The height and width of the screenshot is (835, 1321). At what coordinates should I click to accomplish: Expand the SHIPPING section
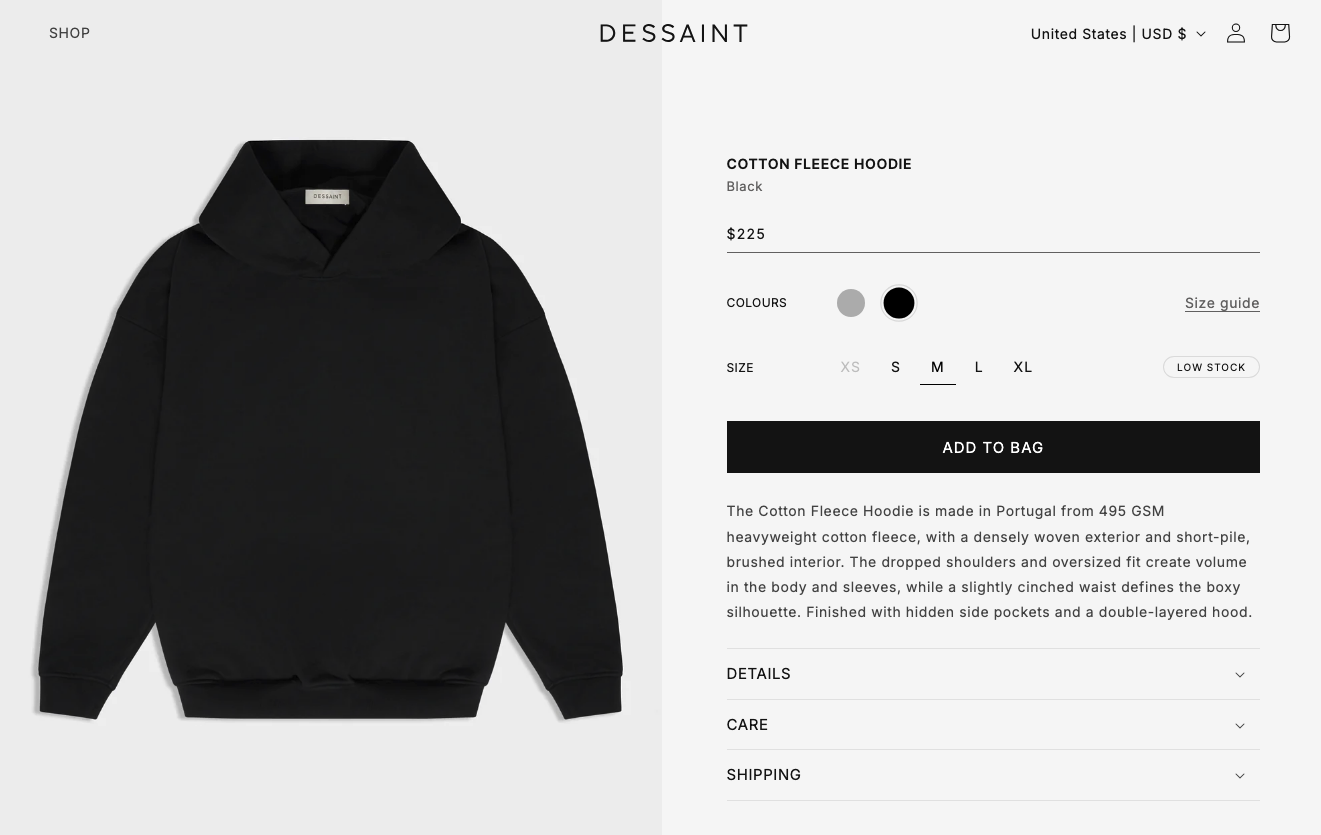(993, 775)
